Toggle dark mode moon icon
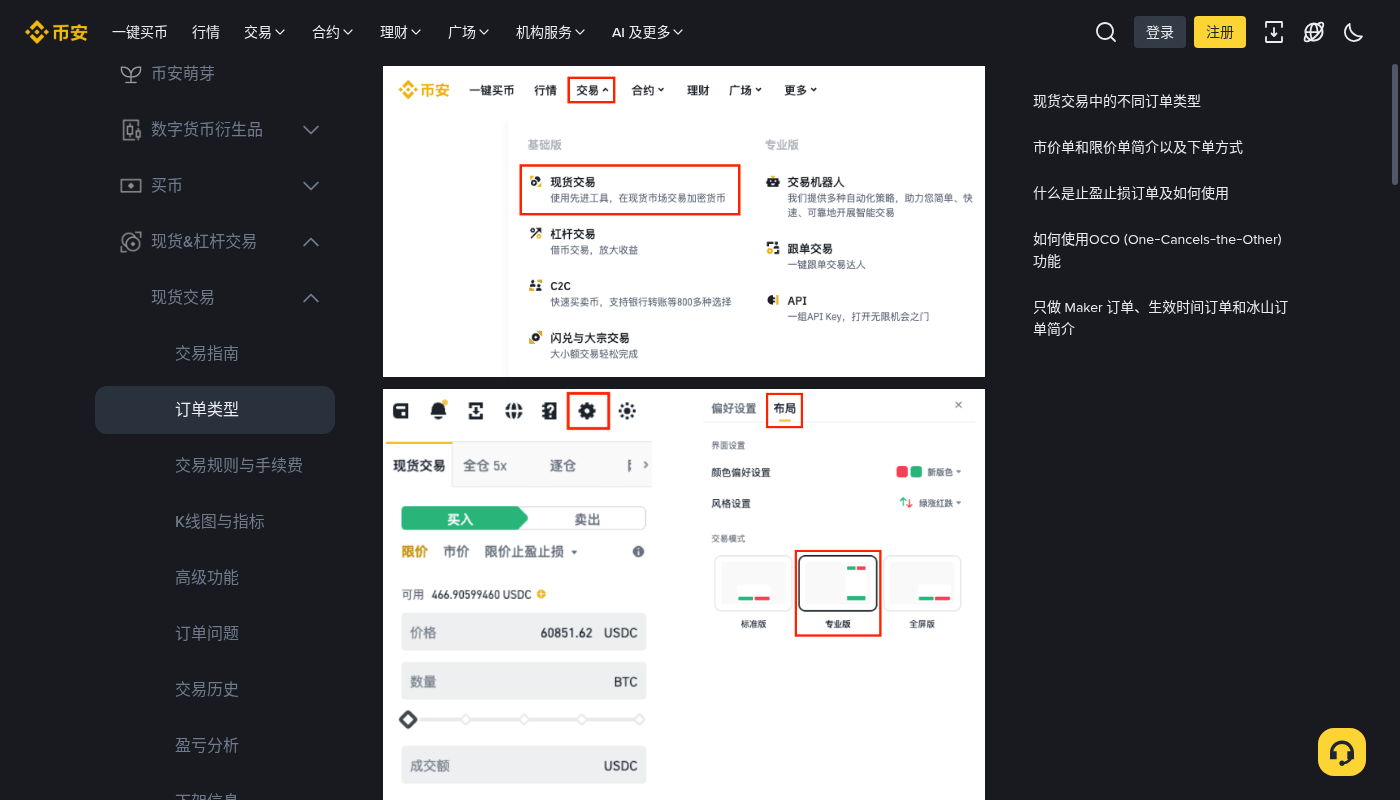This screenshot has width=1400, height=800. (1354, 32)
